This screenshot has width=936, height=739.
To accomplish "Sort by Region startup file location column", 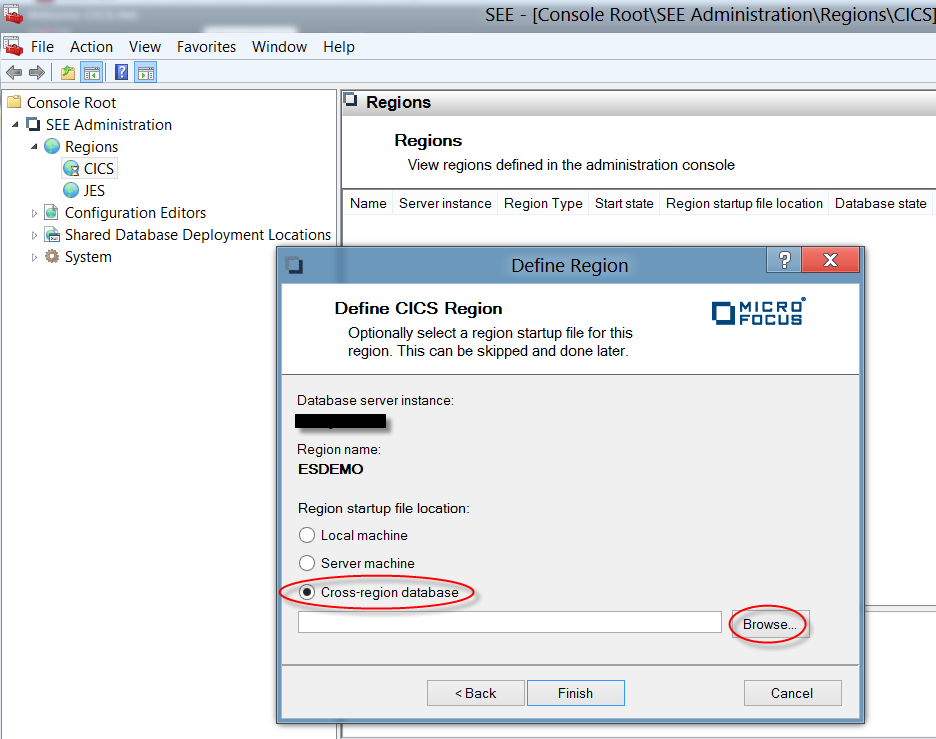I will coord(744,204).
